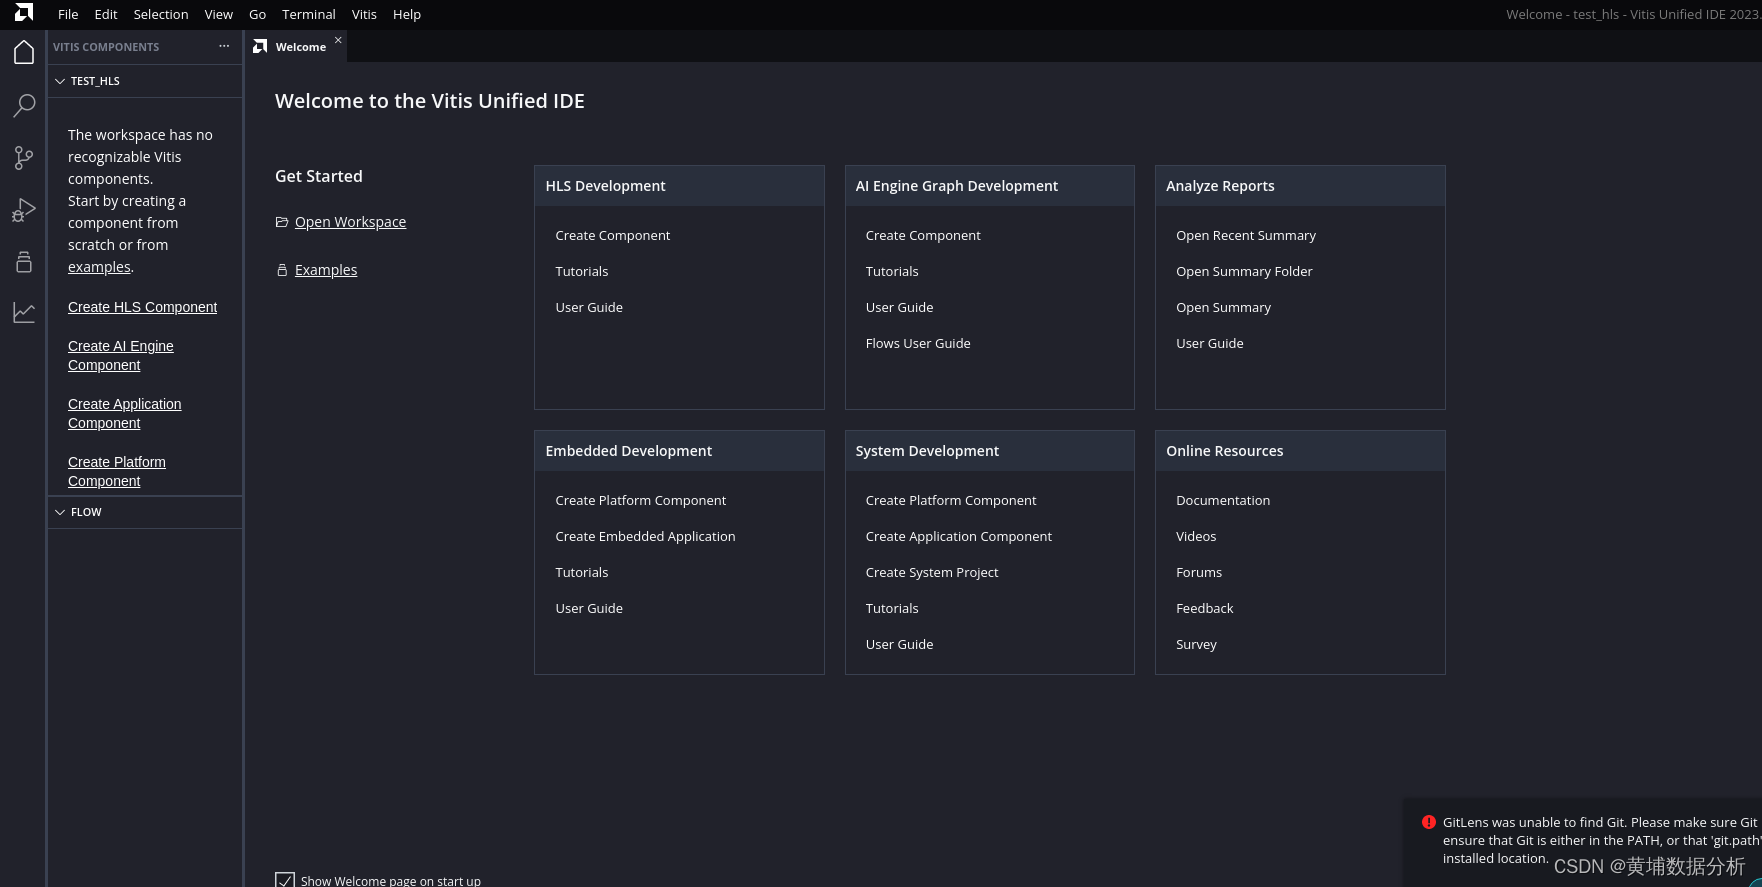Open the Vitis Components home view icon
This screenshot has height=887, width=1762.
[x=24, y=52]
